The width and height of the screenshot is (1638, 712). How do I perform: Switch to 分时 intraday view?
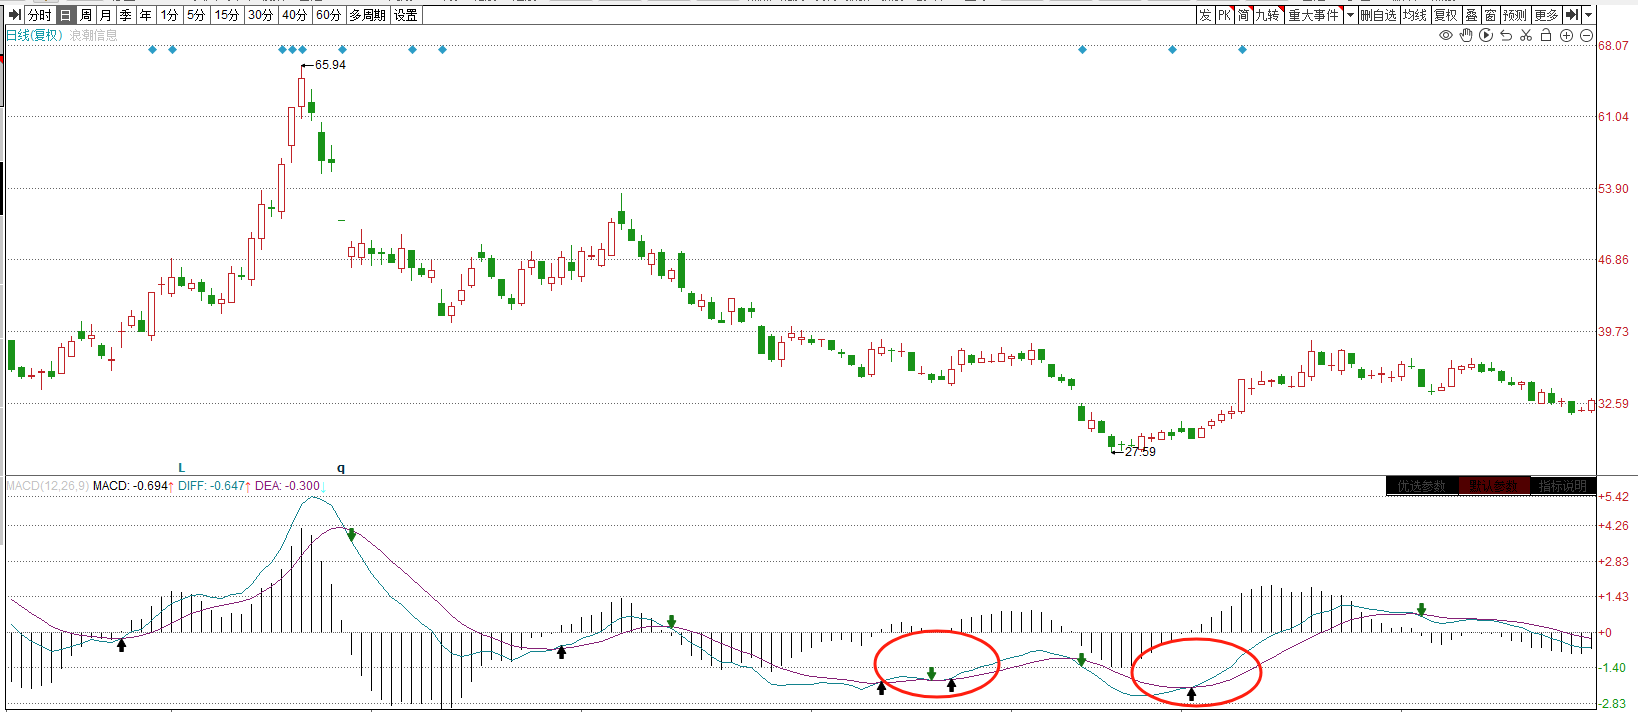(x=40, y=15)
